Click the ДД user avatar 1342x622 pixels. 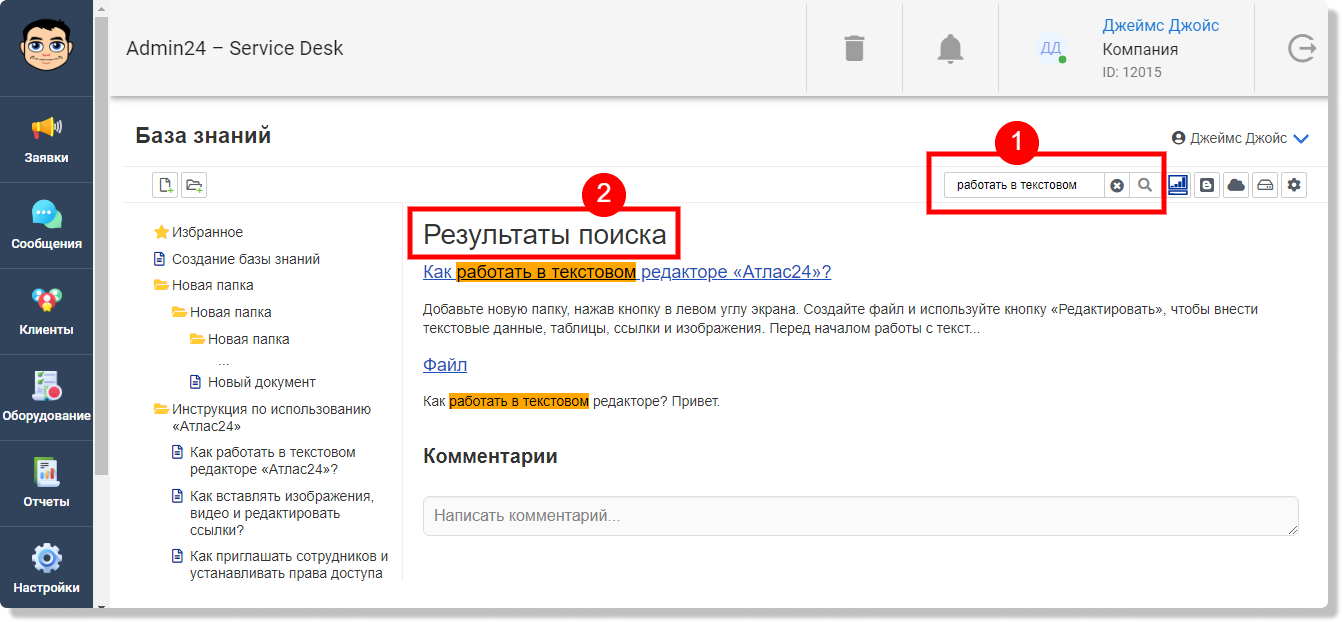[1051, 48]
